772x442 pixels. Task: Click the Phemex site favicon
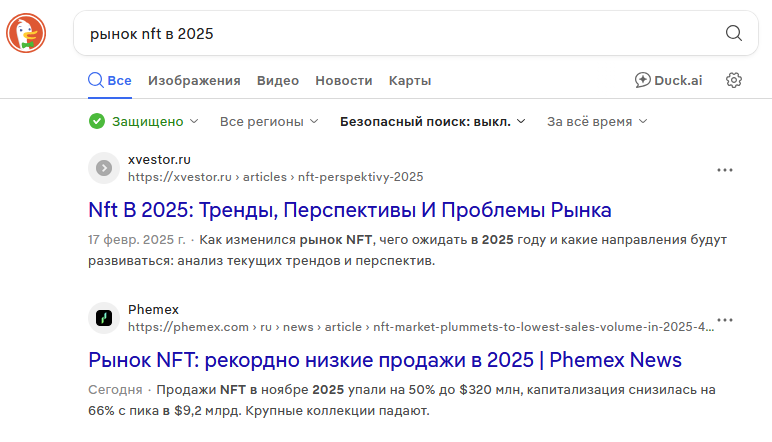pos(104,318)
